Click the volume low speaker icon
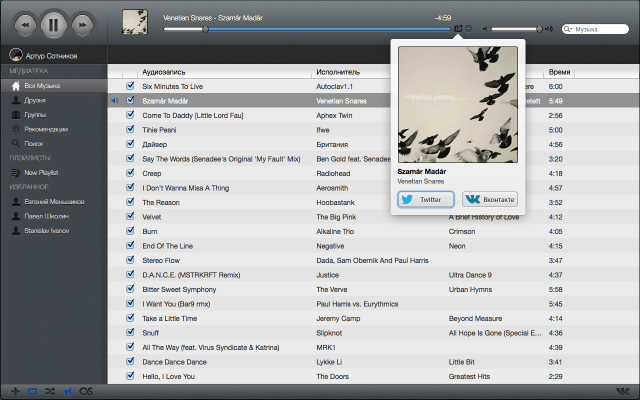 484,29
